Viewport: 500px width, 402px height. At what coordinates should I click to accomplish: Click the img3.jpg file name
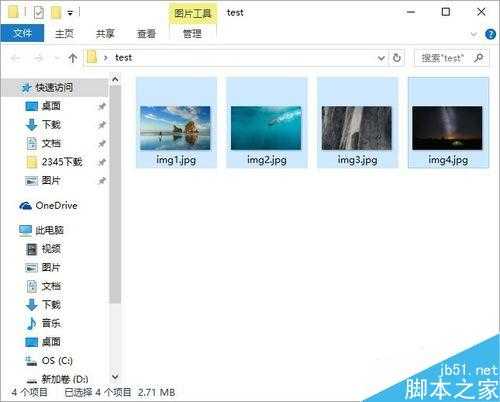coord(357,160)
